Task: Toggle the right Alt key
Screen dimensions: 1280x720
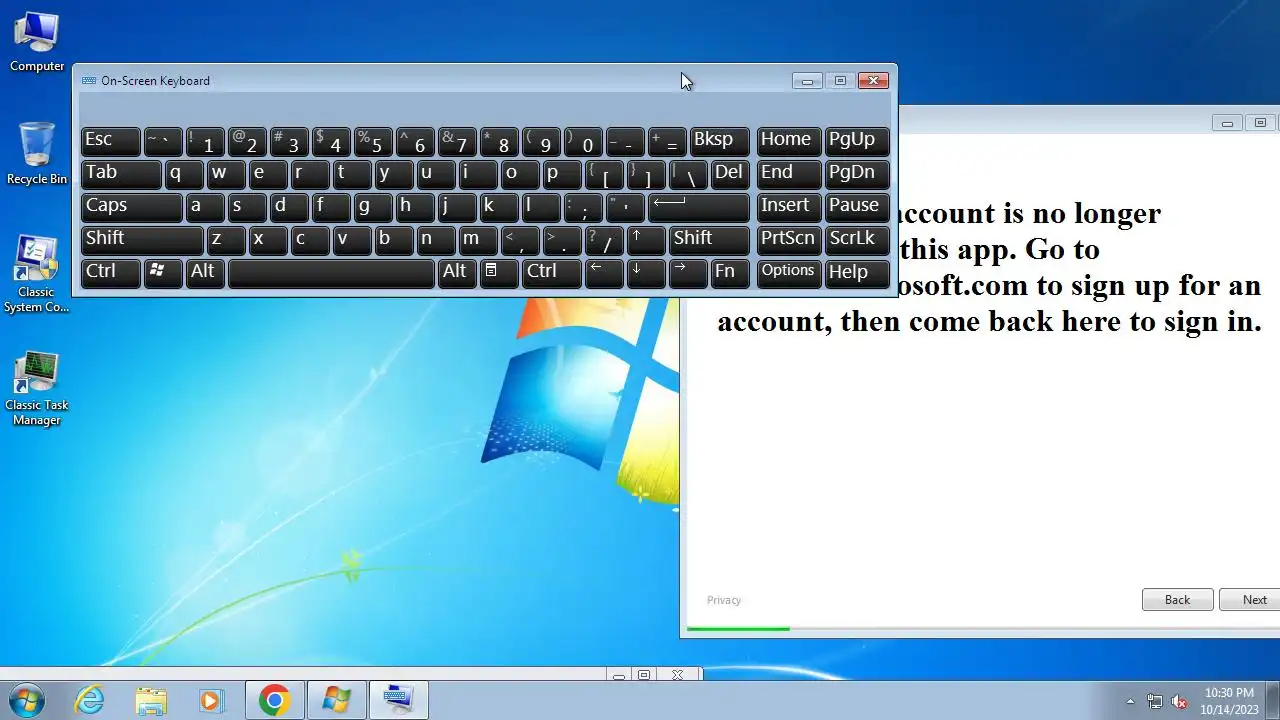Action: [457, 273]
